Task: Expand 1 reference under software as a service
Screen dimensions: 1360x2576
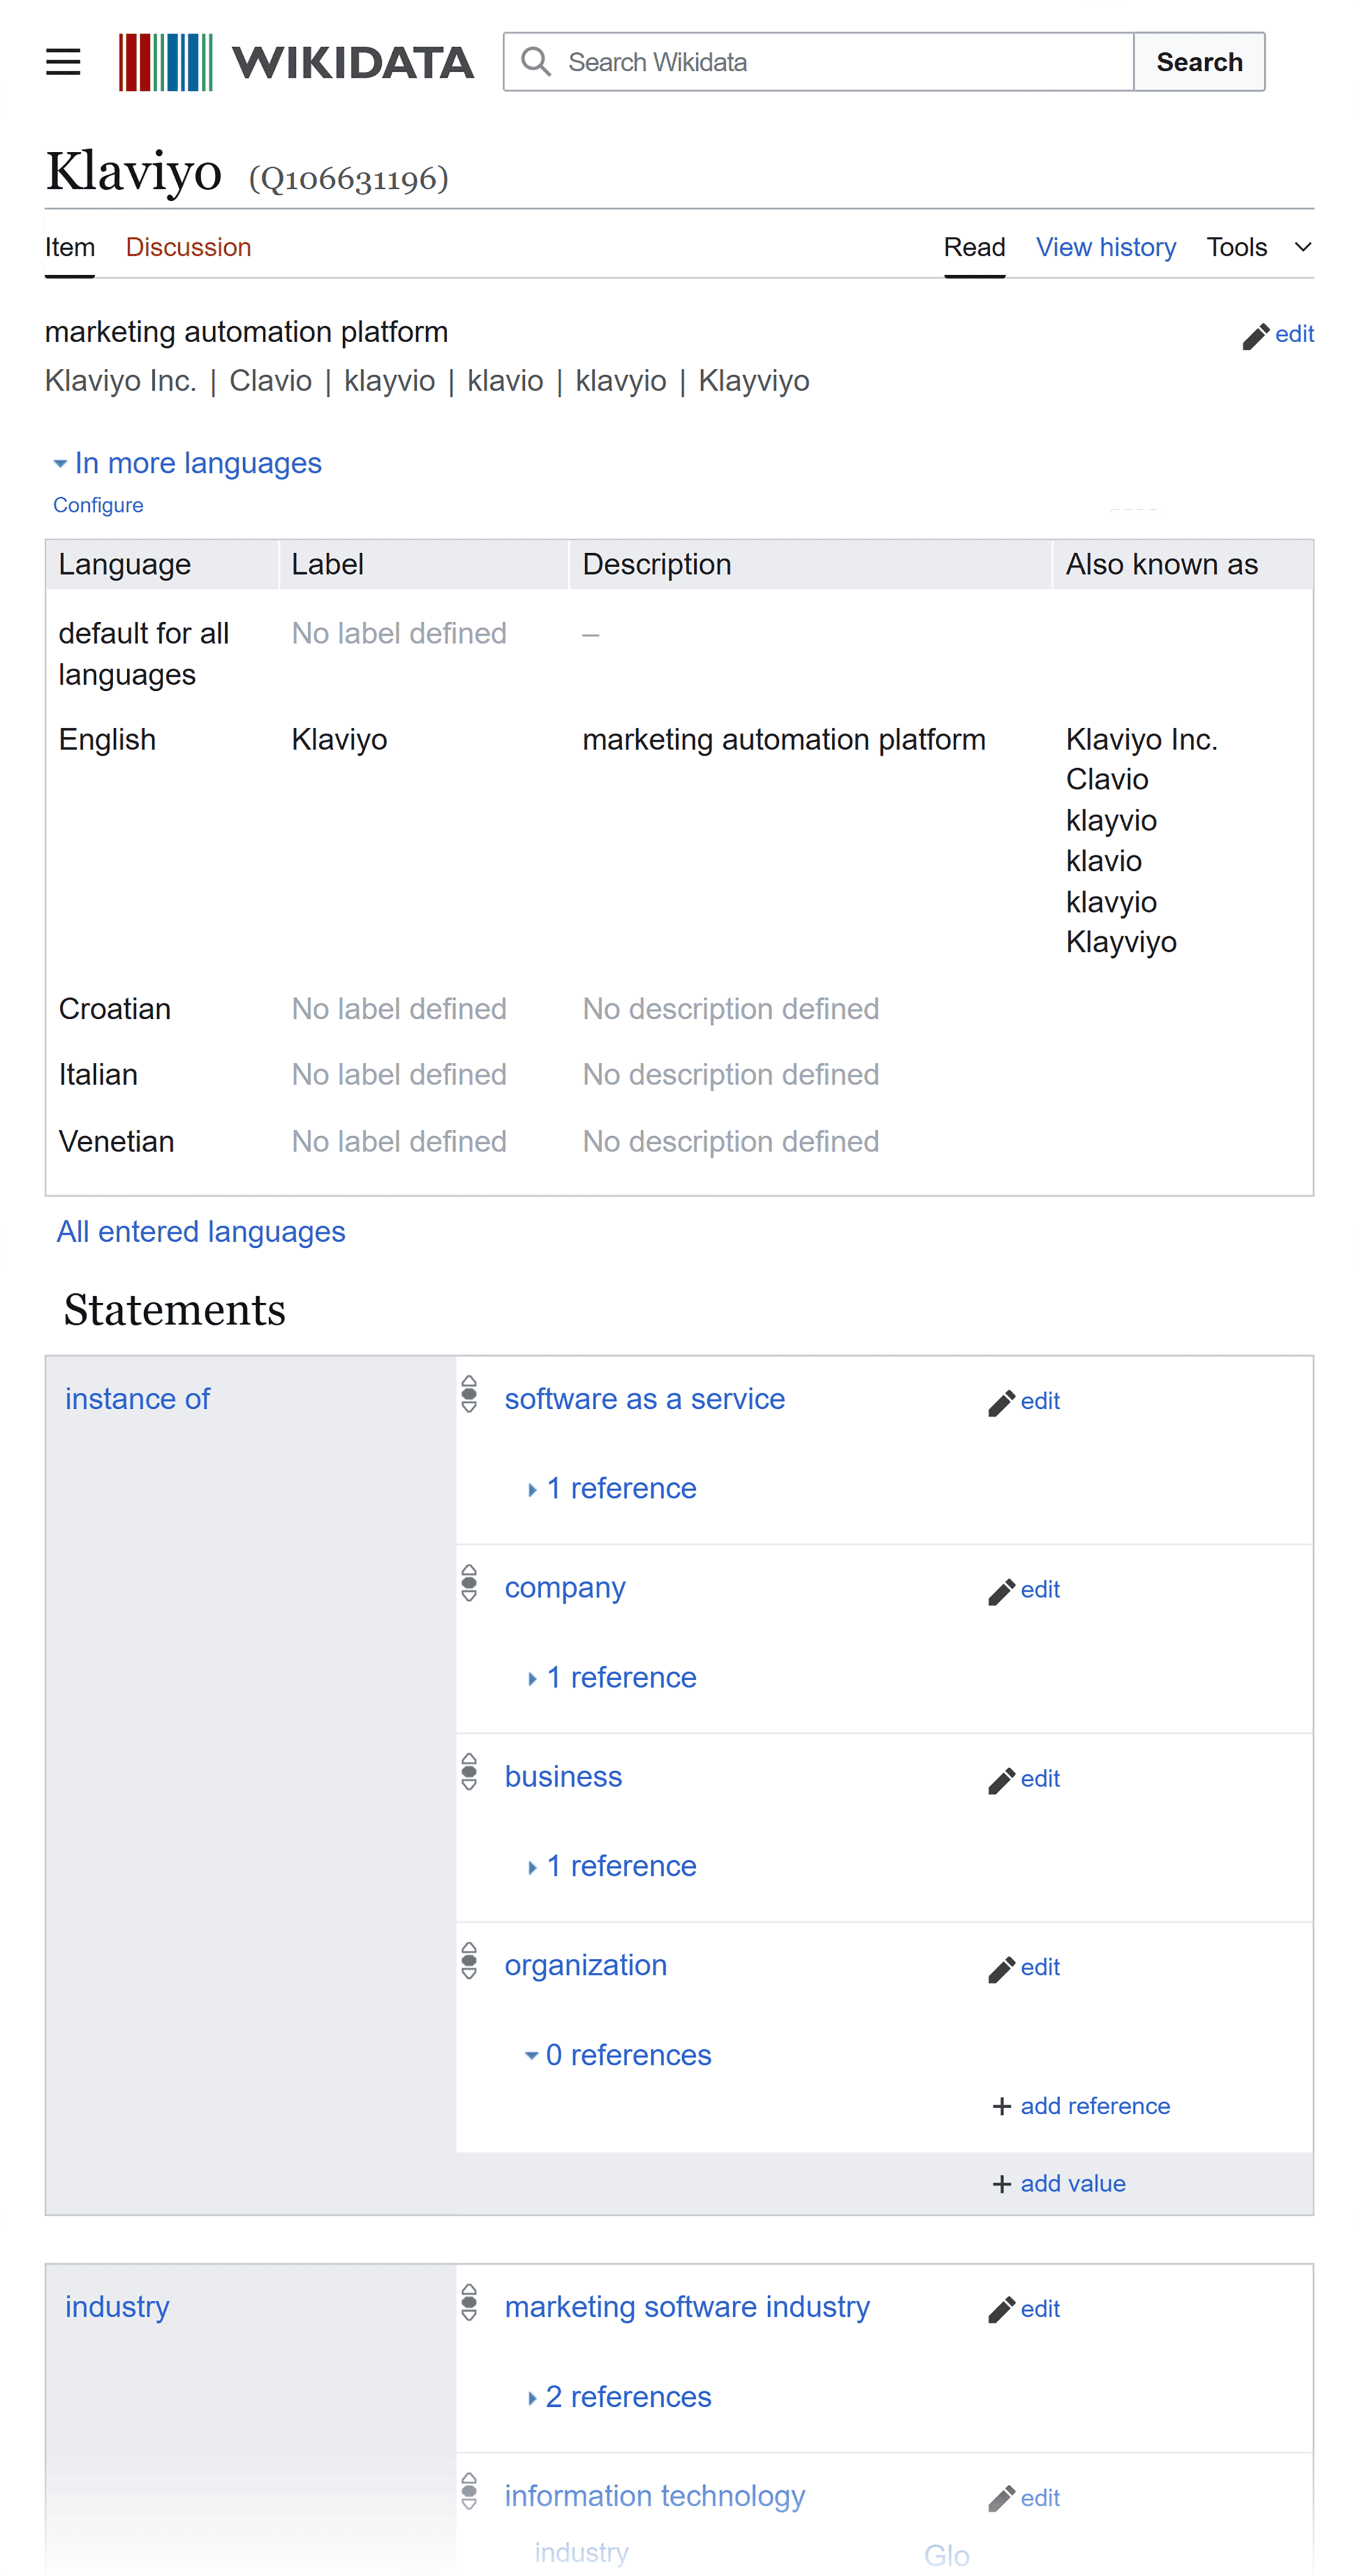Action: point(612,1488)
